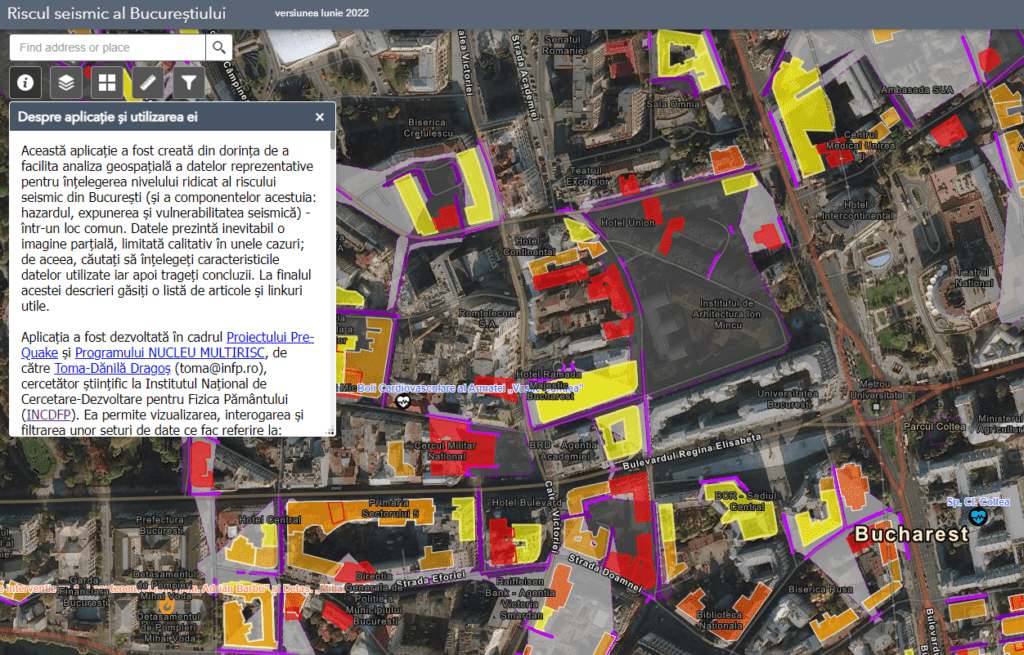Image resolution: width=1024 pixels, height=655 pixels.
Task: Open the funnel filter tool
Action: click(x=188, y=83)
